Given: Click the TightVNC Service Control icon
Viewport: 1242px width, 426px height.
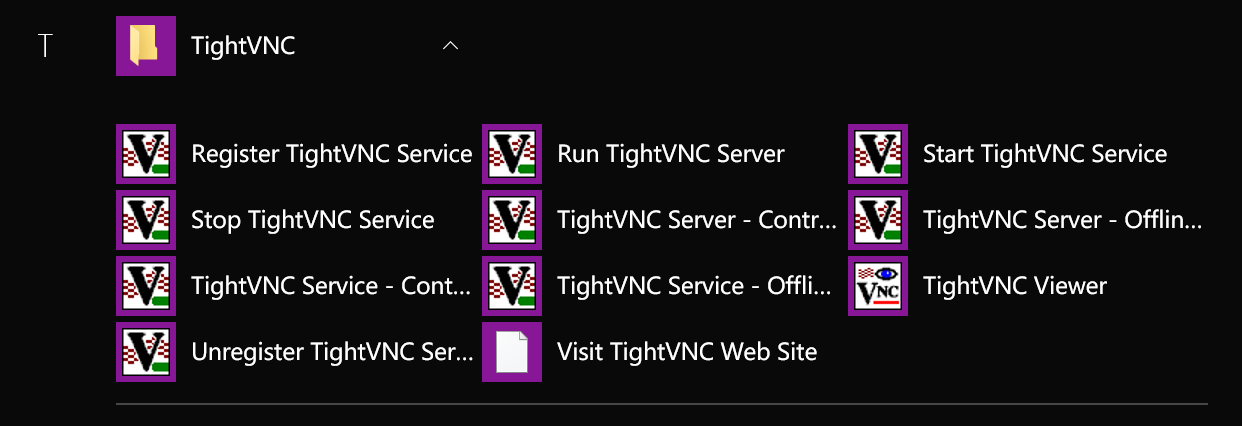Looking at the screenshot, I should tap(146, 286).
